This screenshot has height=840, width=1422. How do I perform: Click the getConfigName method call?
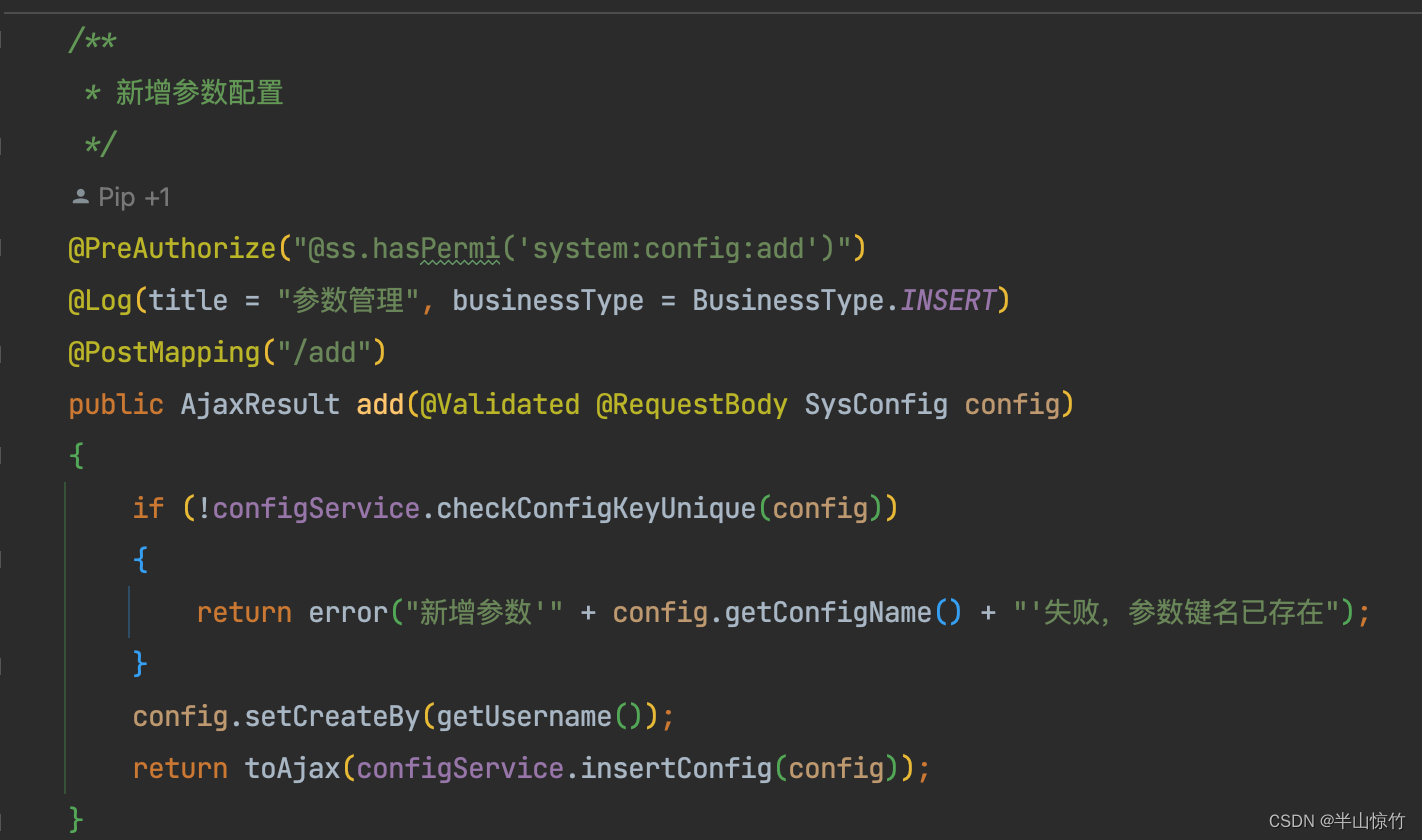click(x=828, y=612)
